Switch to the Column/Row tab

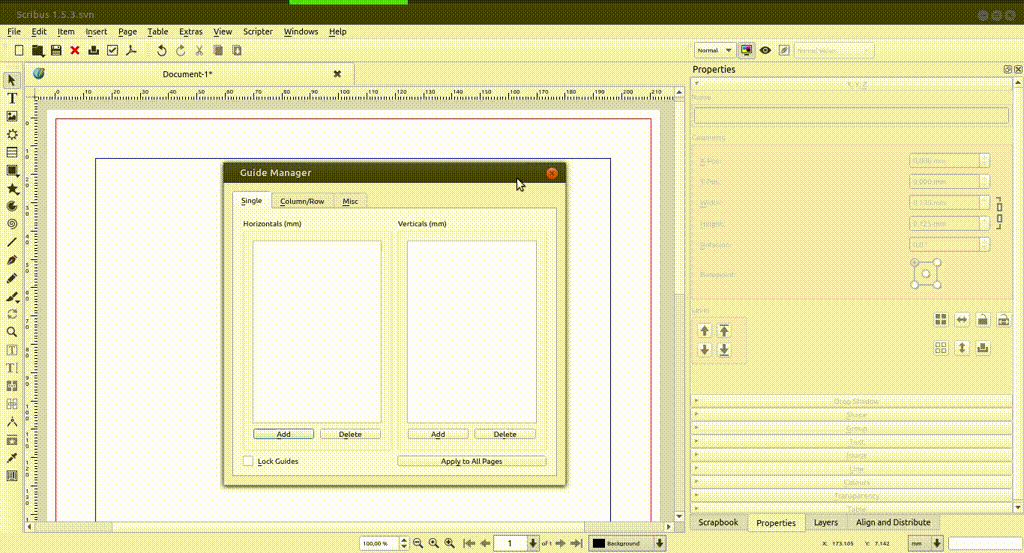pyautogui.click(x=302, y=201)
